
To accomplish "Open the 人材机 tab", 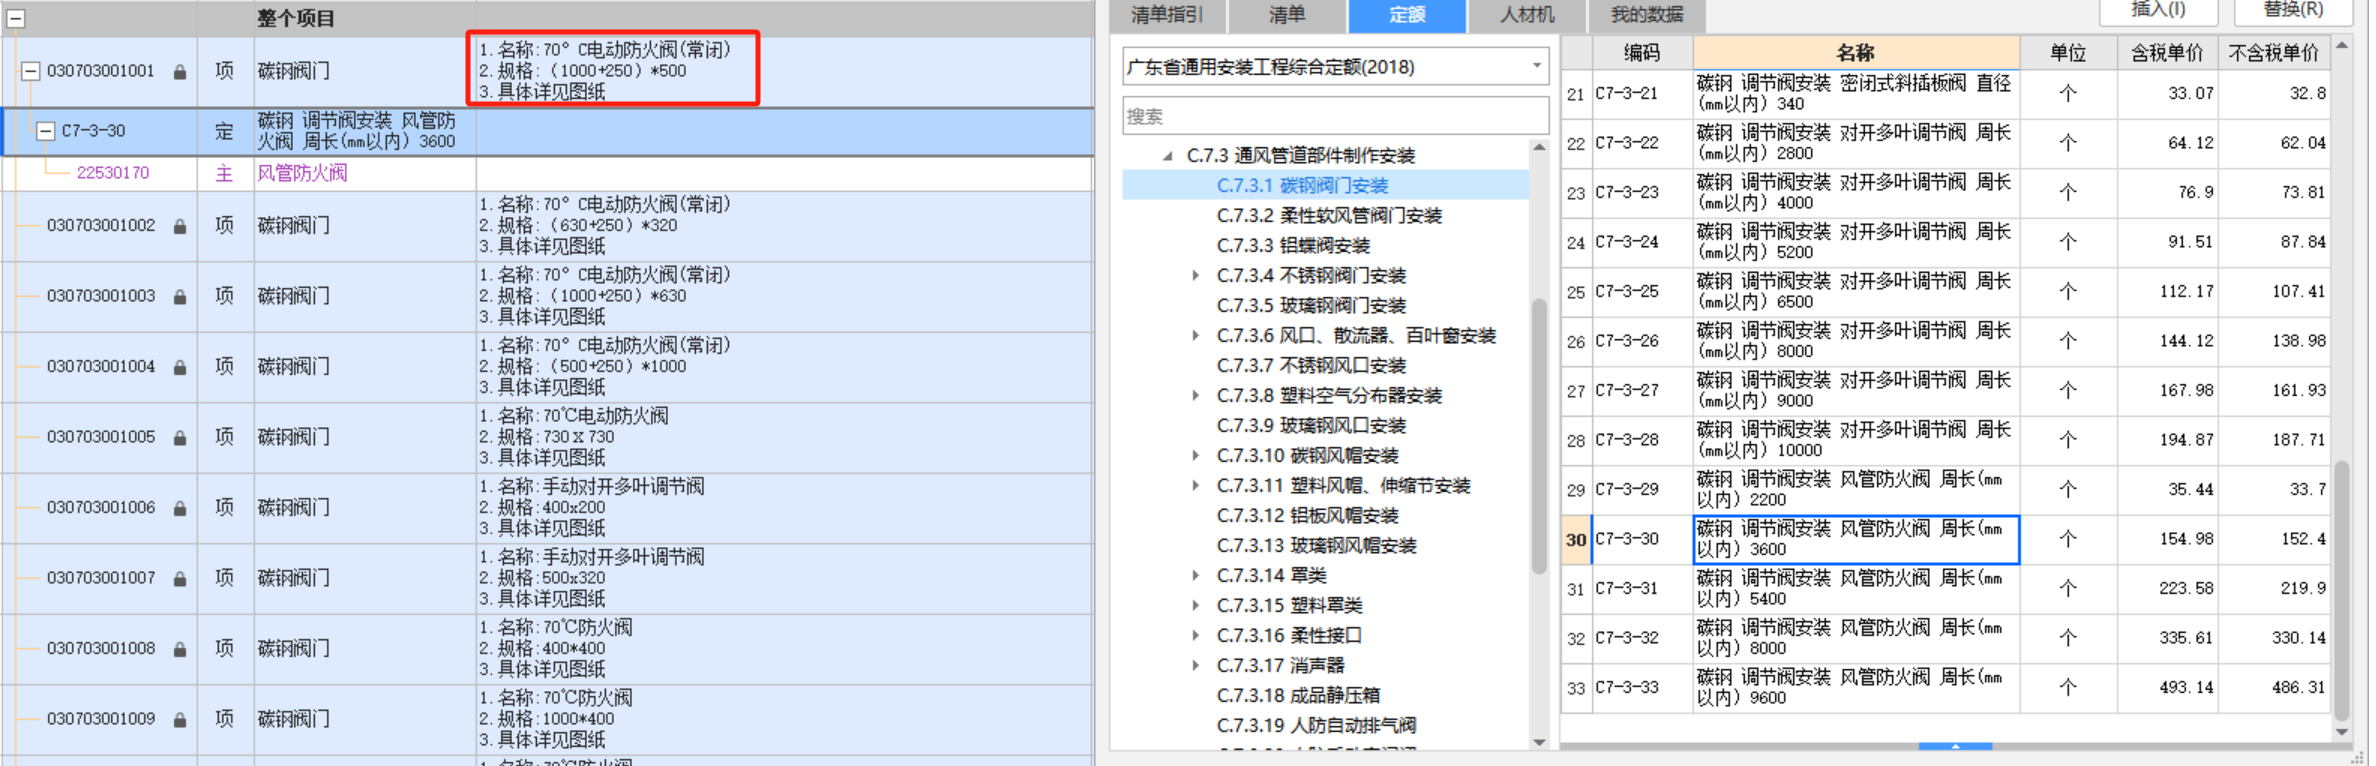I will click(x=1527, y=15).
